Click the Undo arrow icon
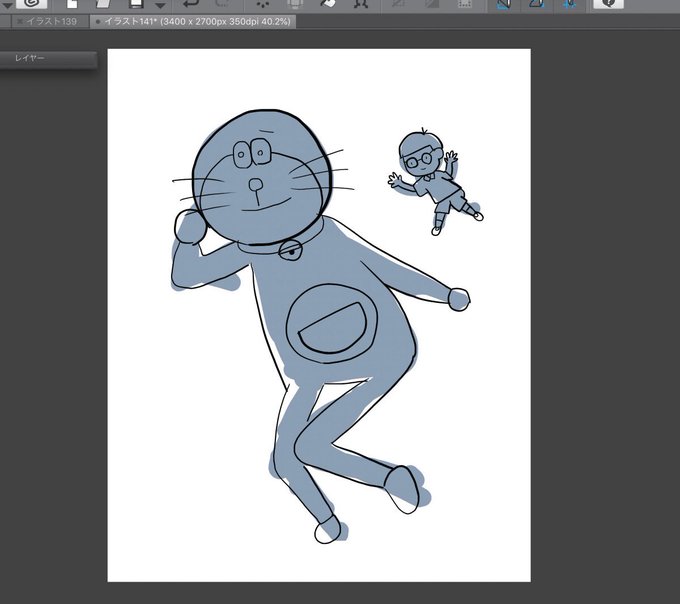 point(191,3)
